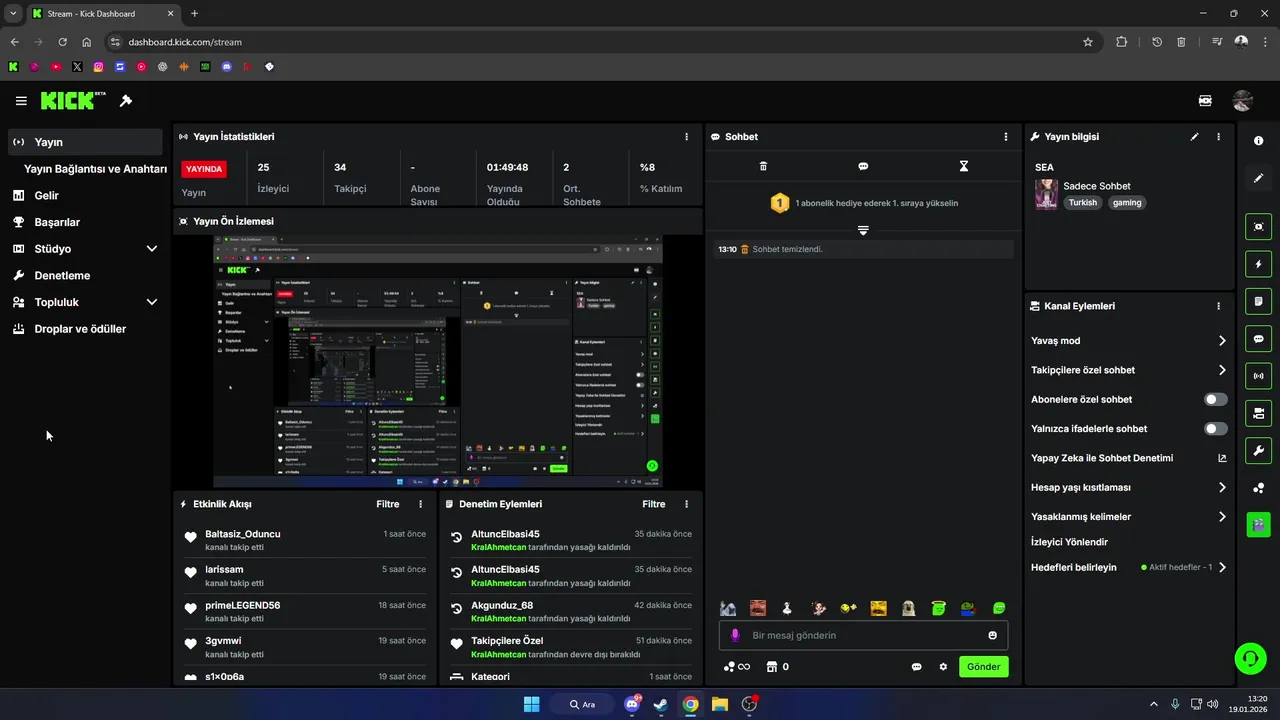Click the Bir mesaj gönderin input field

(864, 635)
